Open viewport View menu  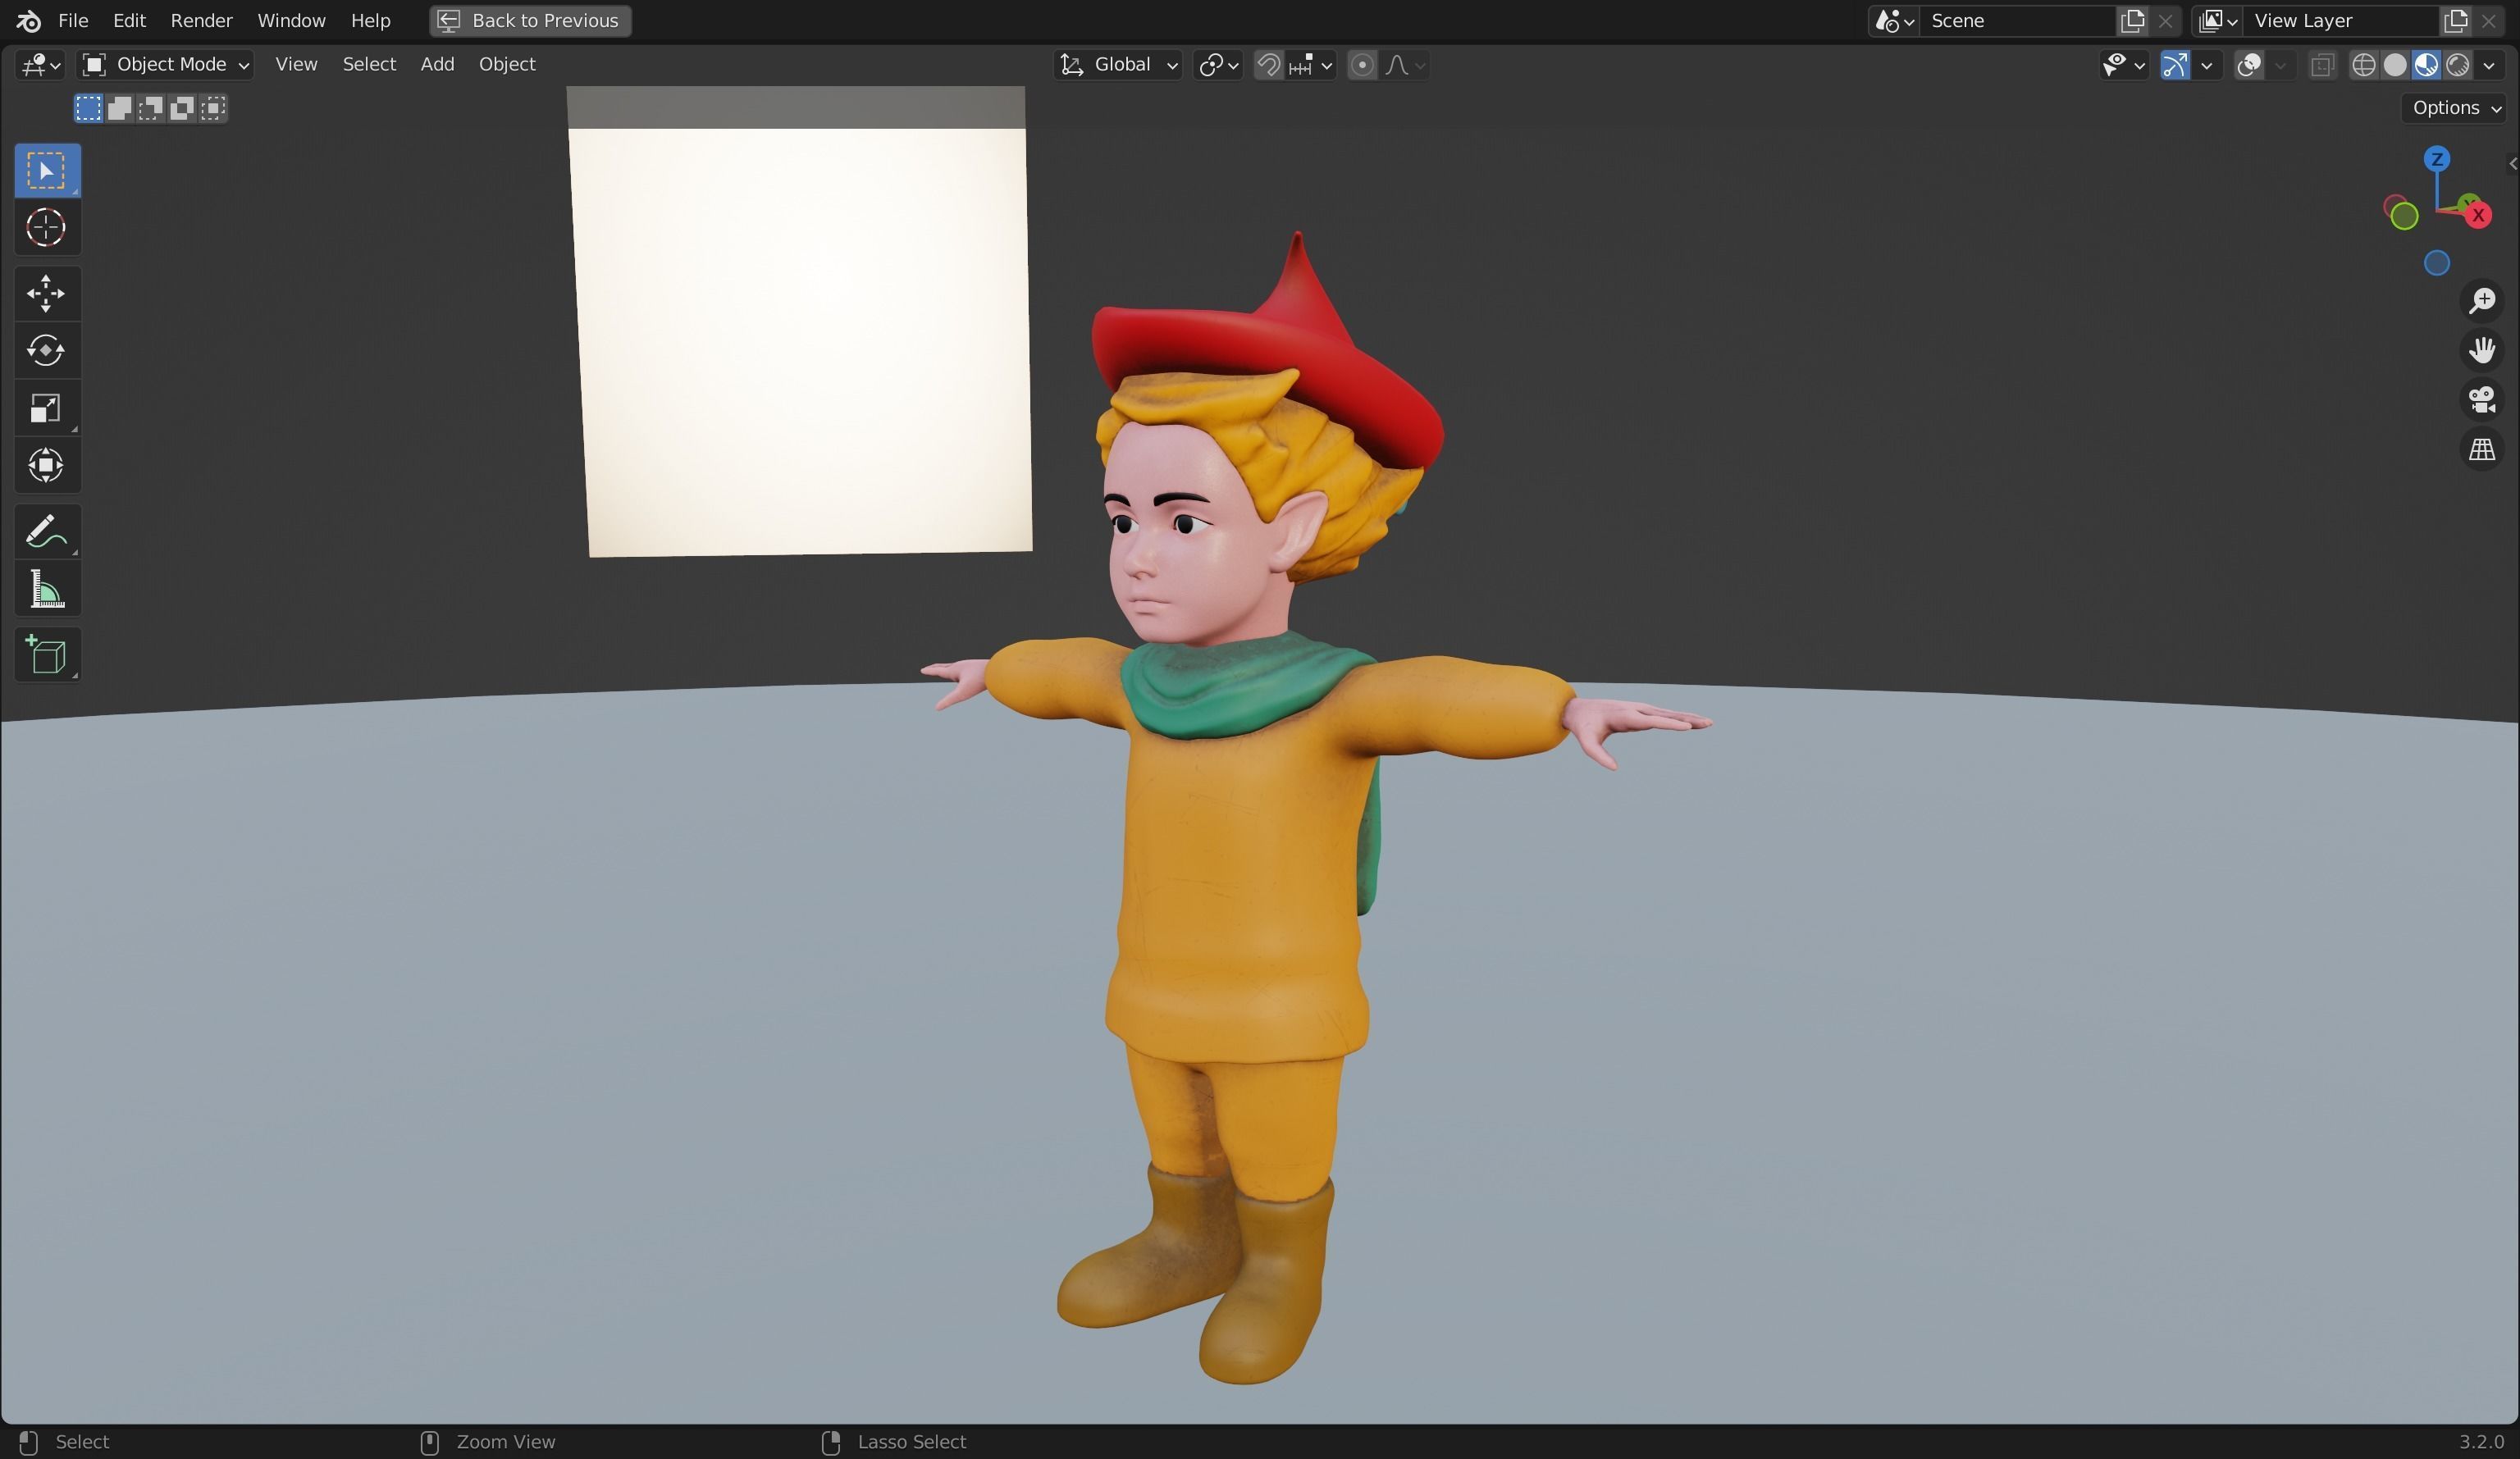point(296,64)
